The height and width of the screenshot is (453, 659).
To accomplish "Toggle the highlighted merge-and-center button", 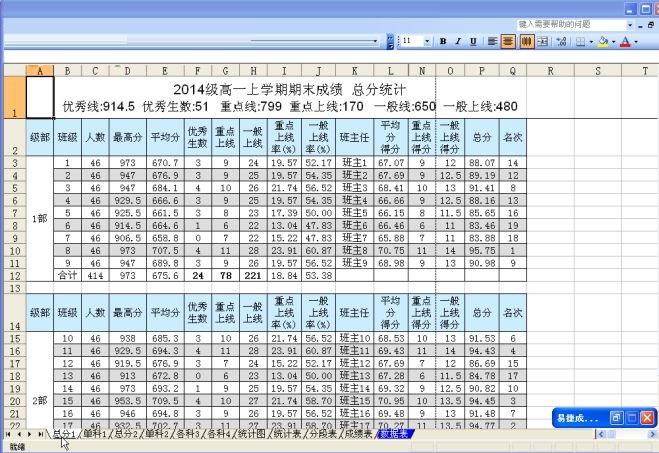I will [x=526, y=42].
